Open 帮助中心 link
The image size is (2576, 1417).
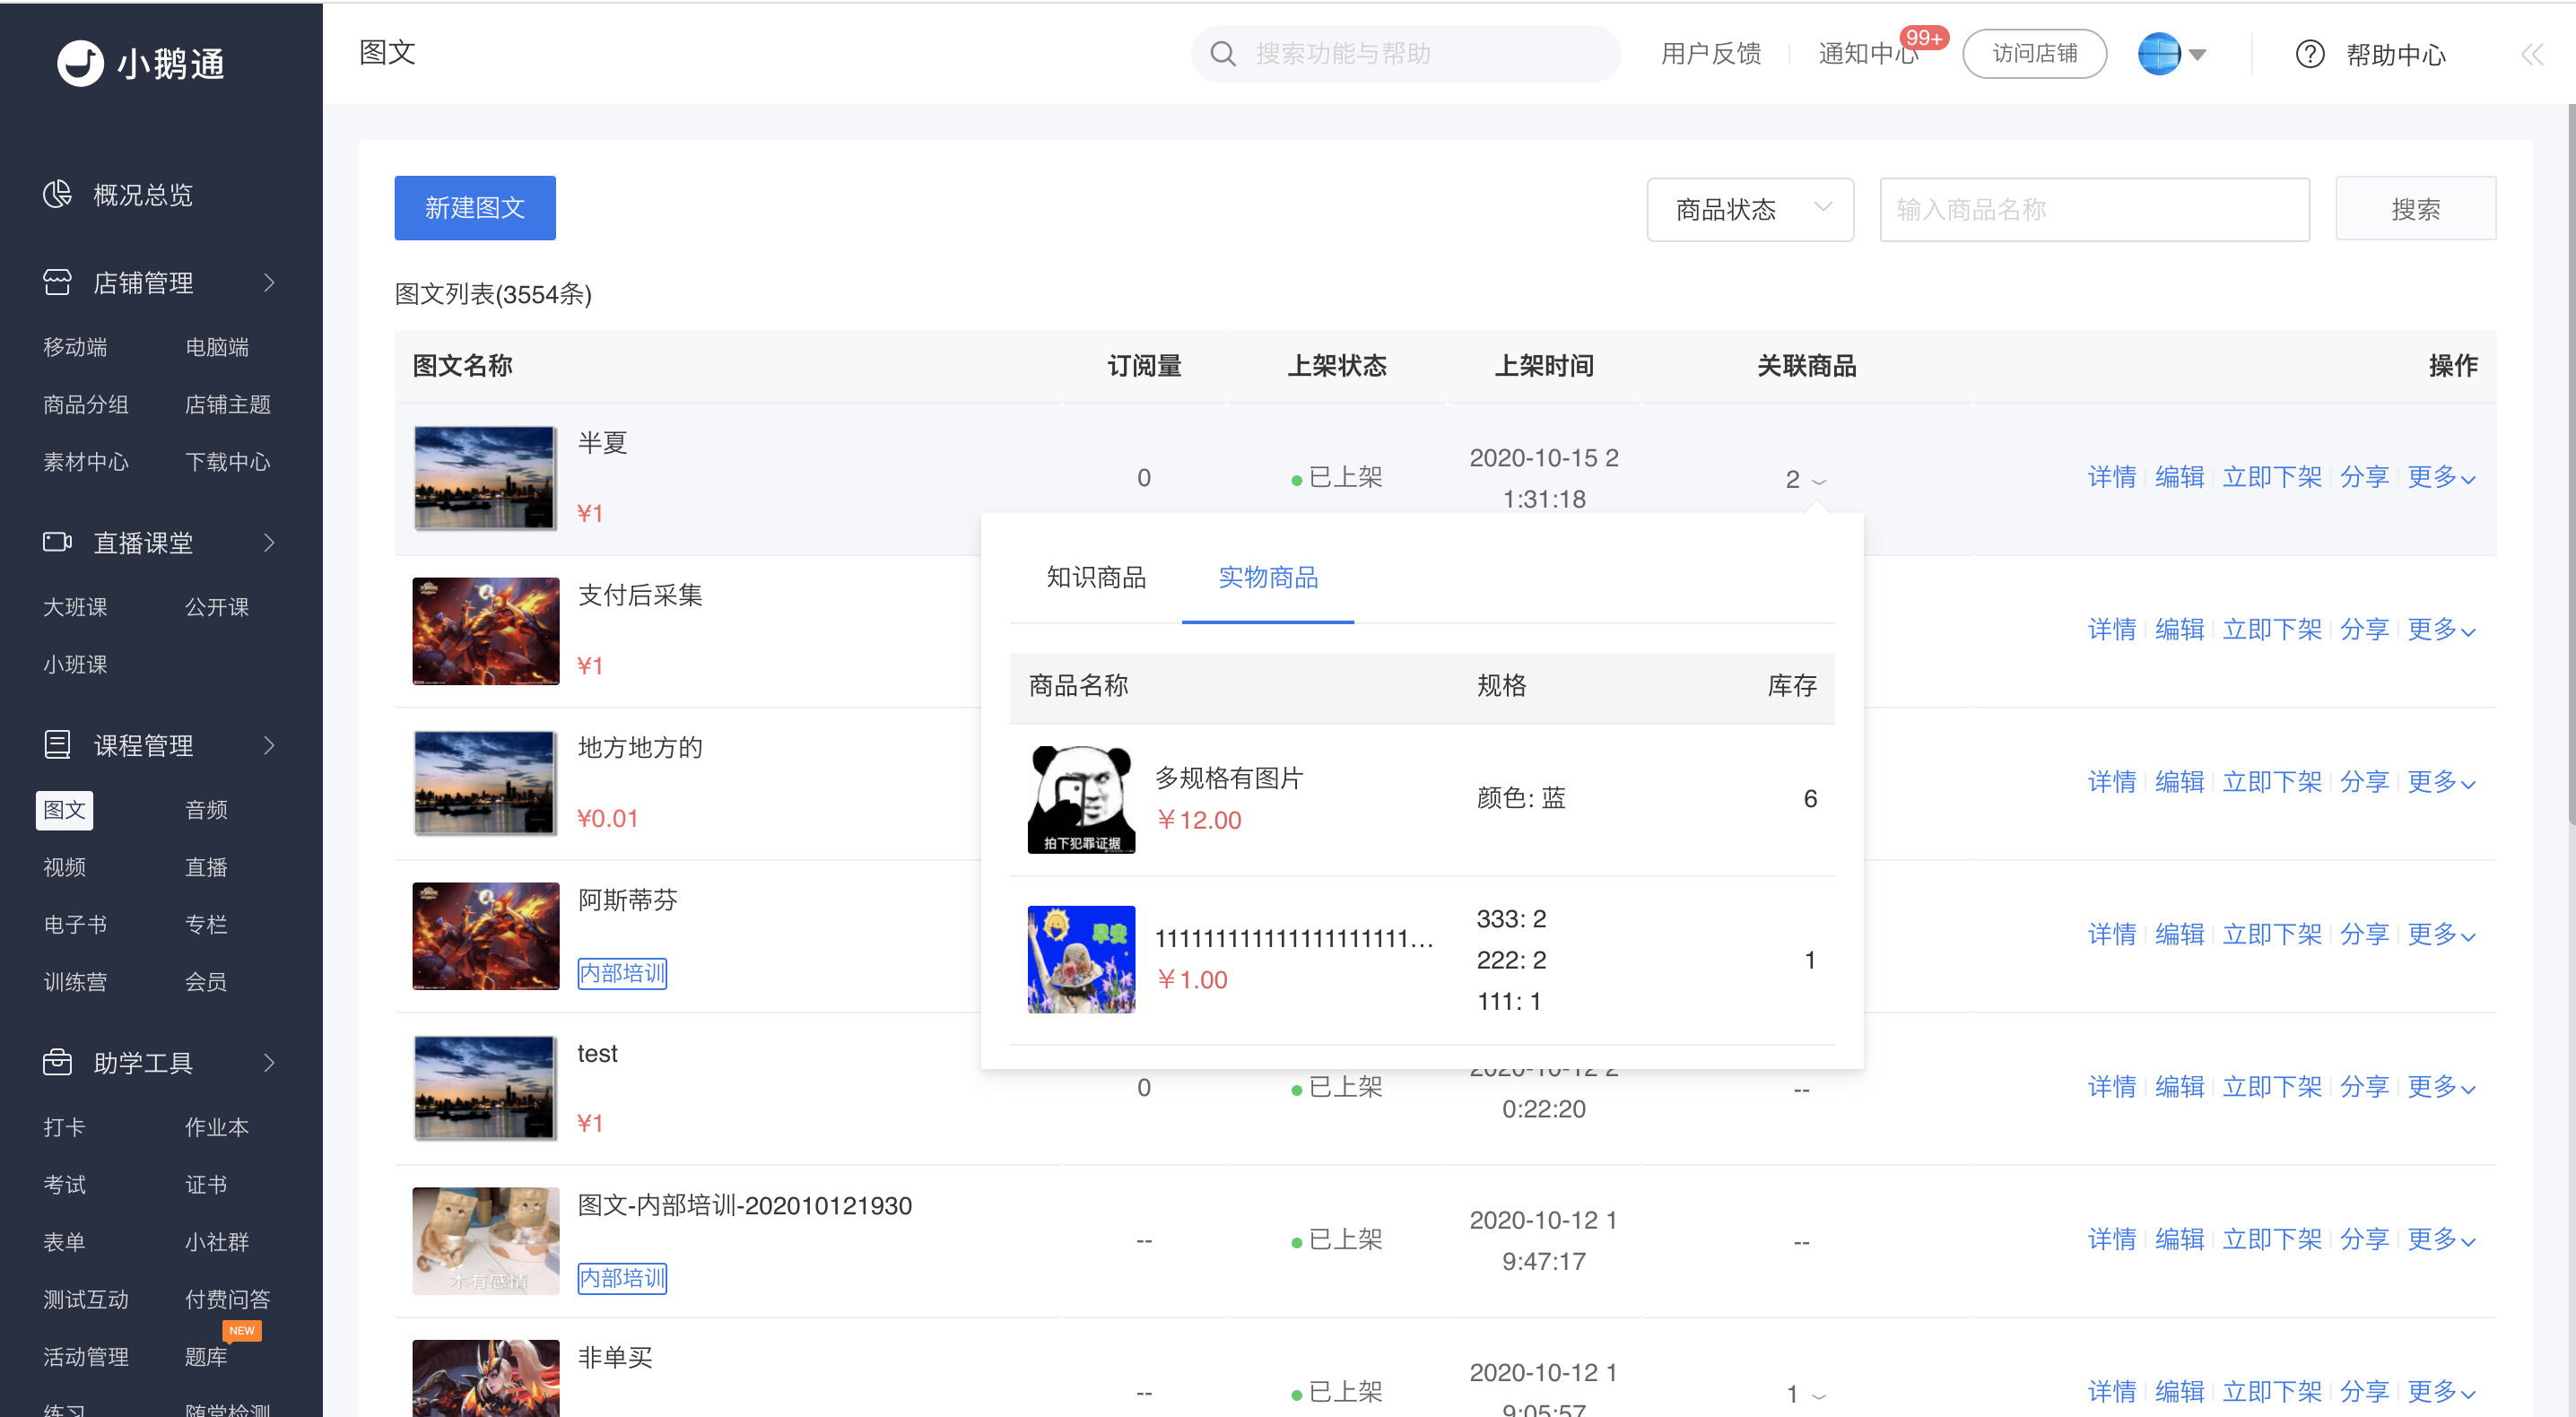(2396, 54)
